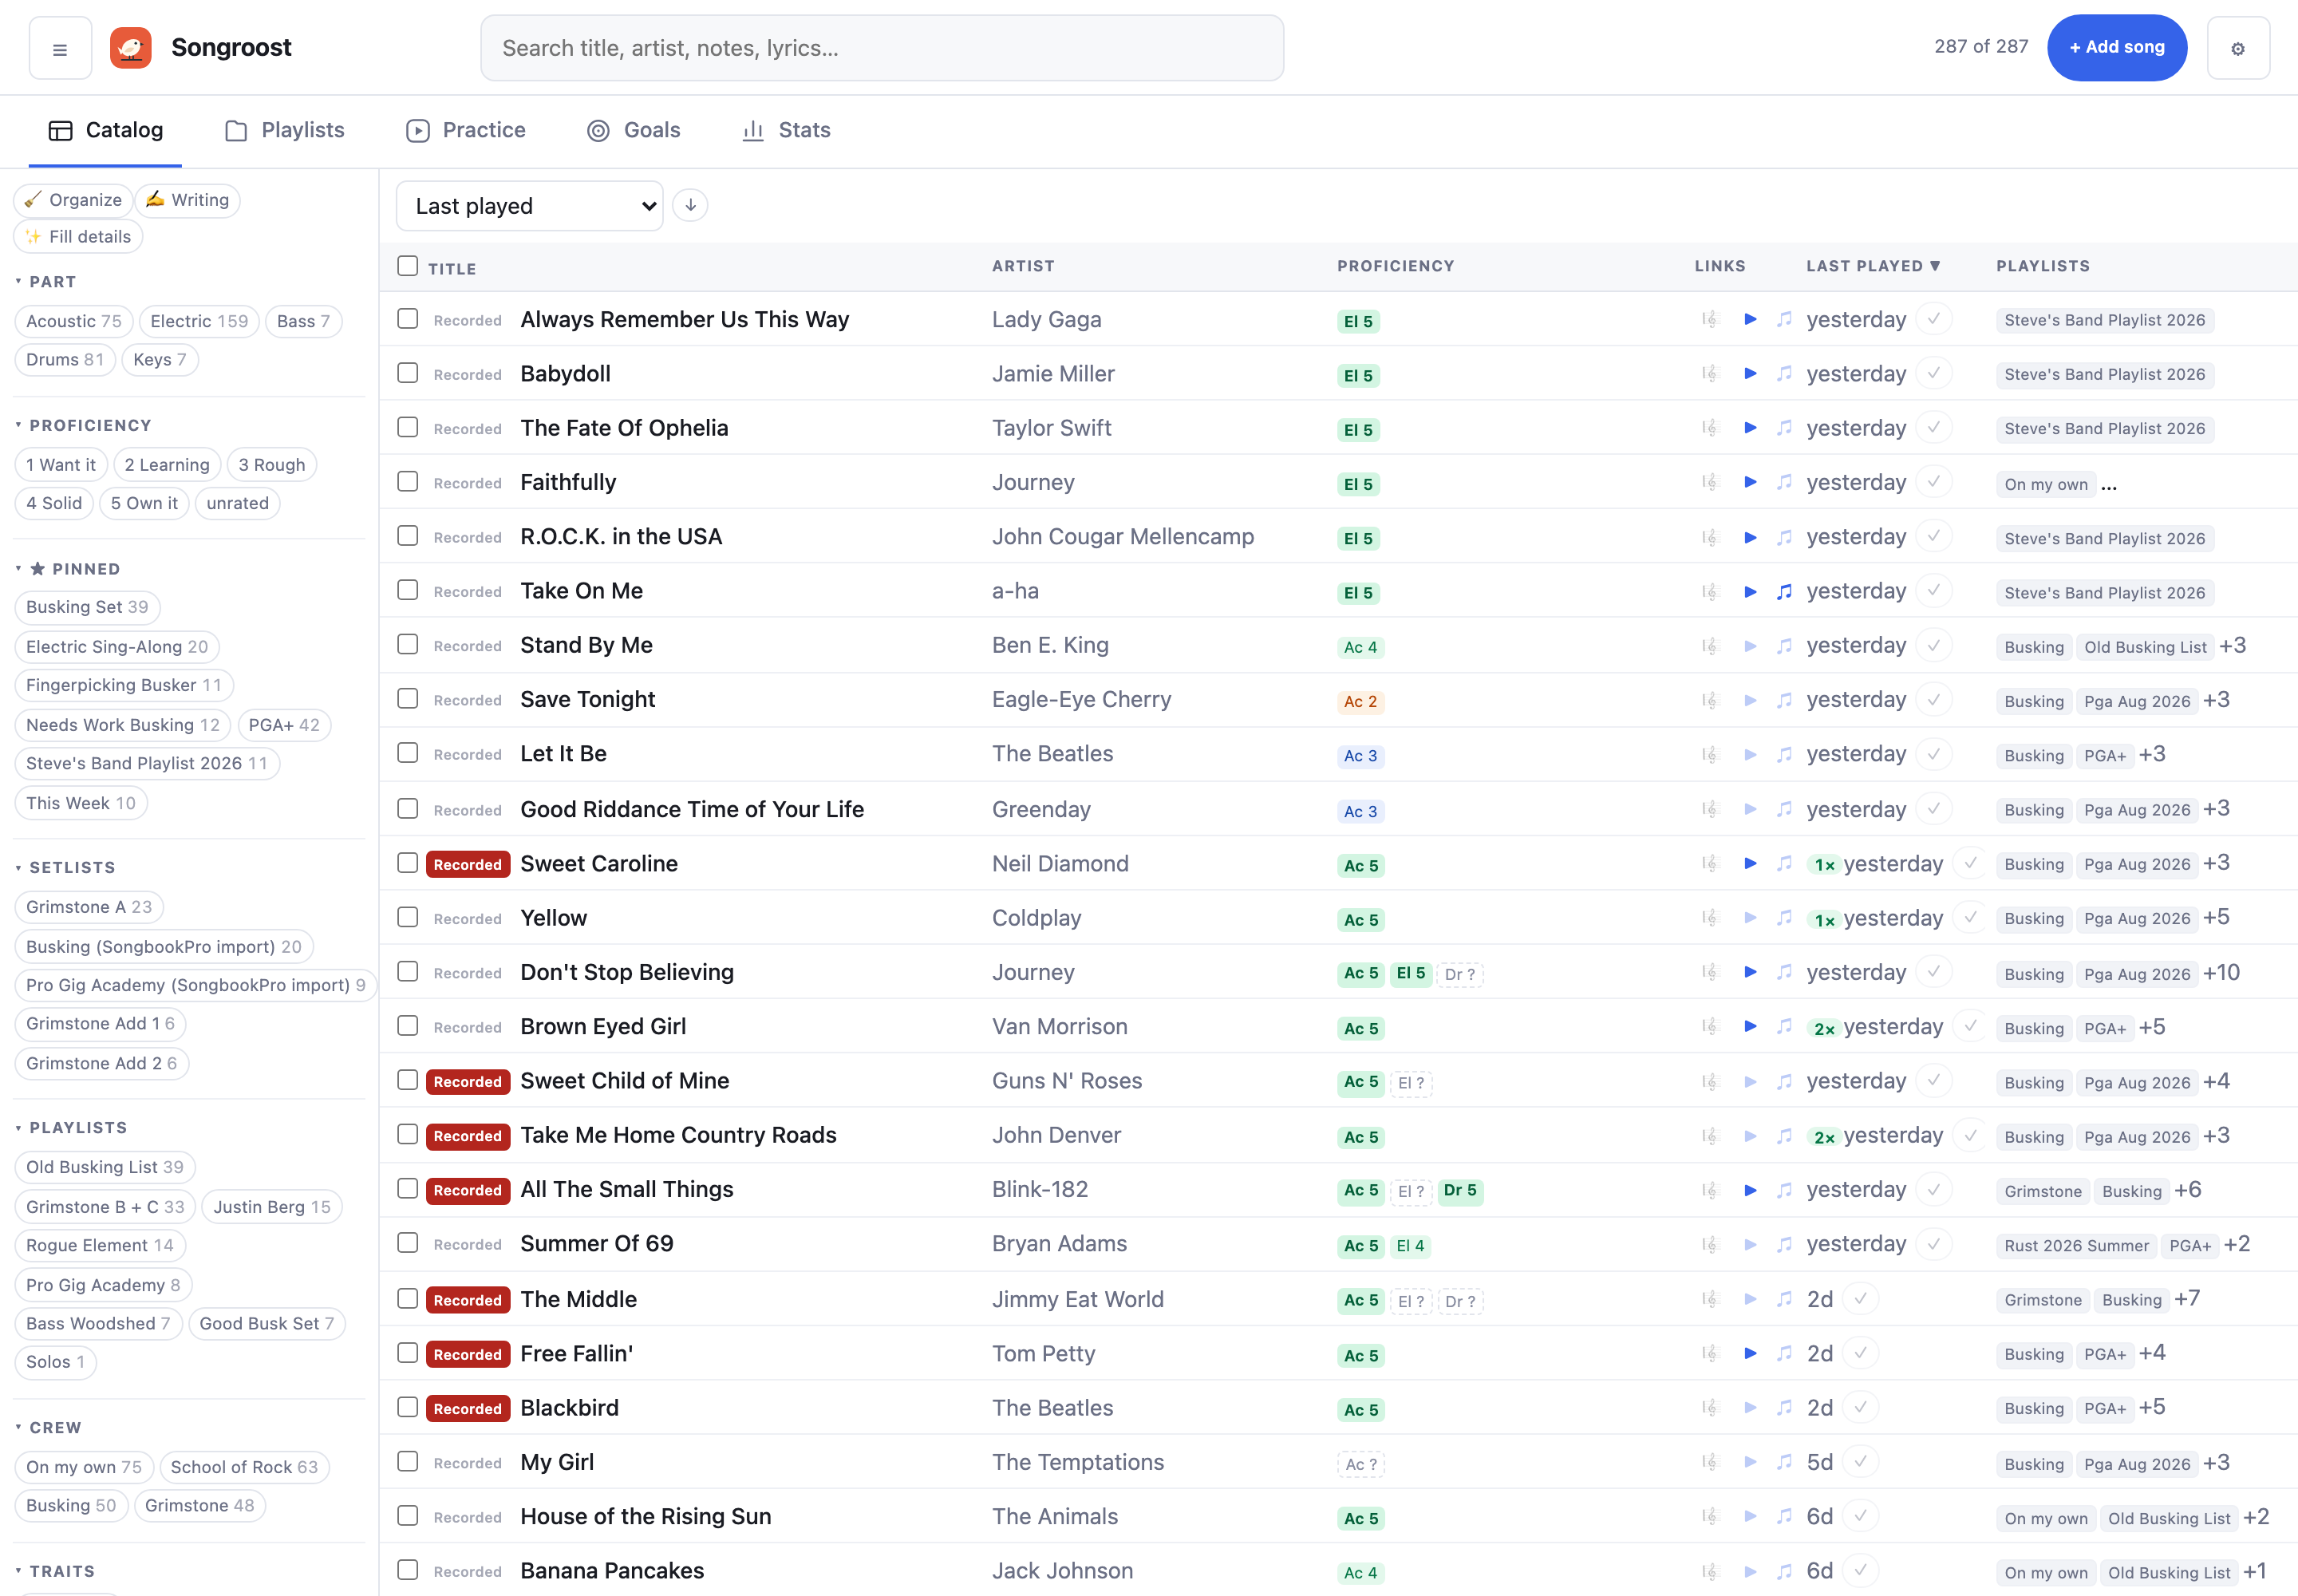Collapse the PROFICIENCY filter section
Viewport: 2298px width, 1596px height.
click(83, 426)
